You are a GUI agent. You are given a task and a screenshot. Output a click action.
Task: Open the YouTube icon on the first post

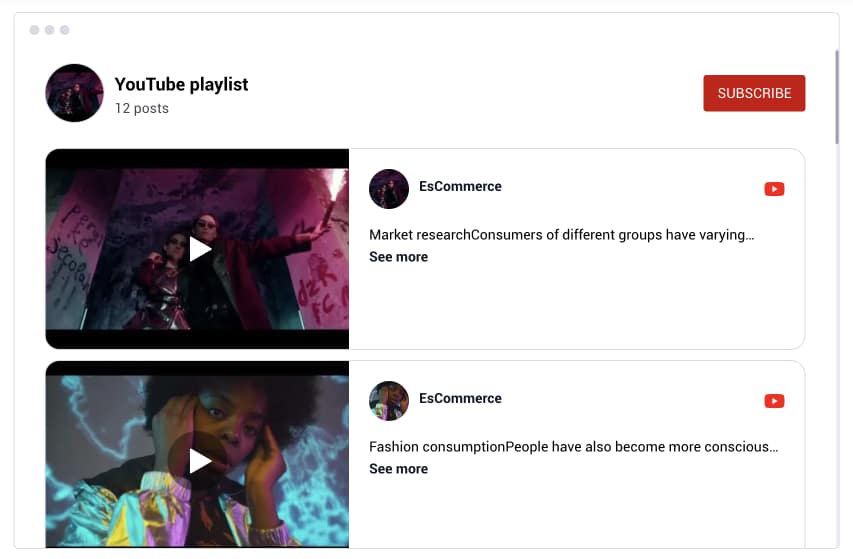(774, 189)
